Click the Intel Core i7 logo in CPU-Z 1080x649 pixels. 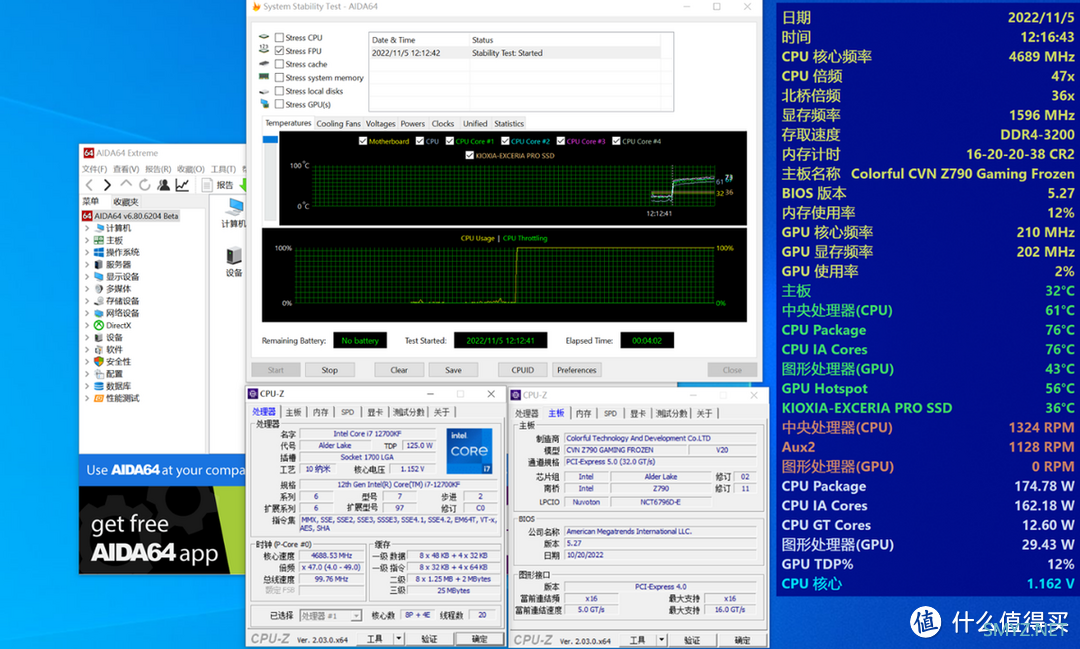(x=470, y=451)
